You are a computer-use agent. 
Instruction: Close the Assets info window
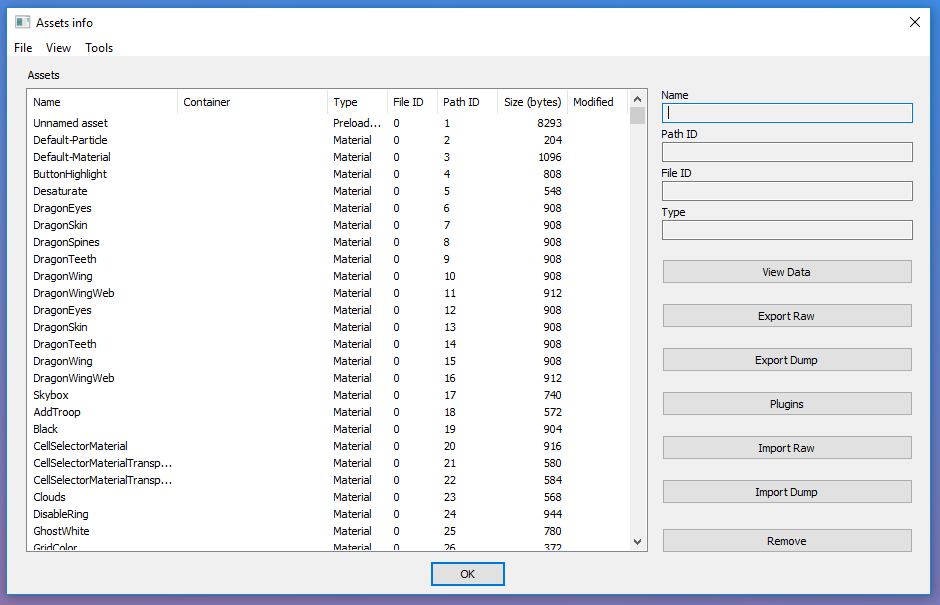coord(914,22)
